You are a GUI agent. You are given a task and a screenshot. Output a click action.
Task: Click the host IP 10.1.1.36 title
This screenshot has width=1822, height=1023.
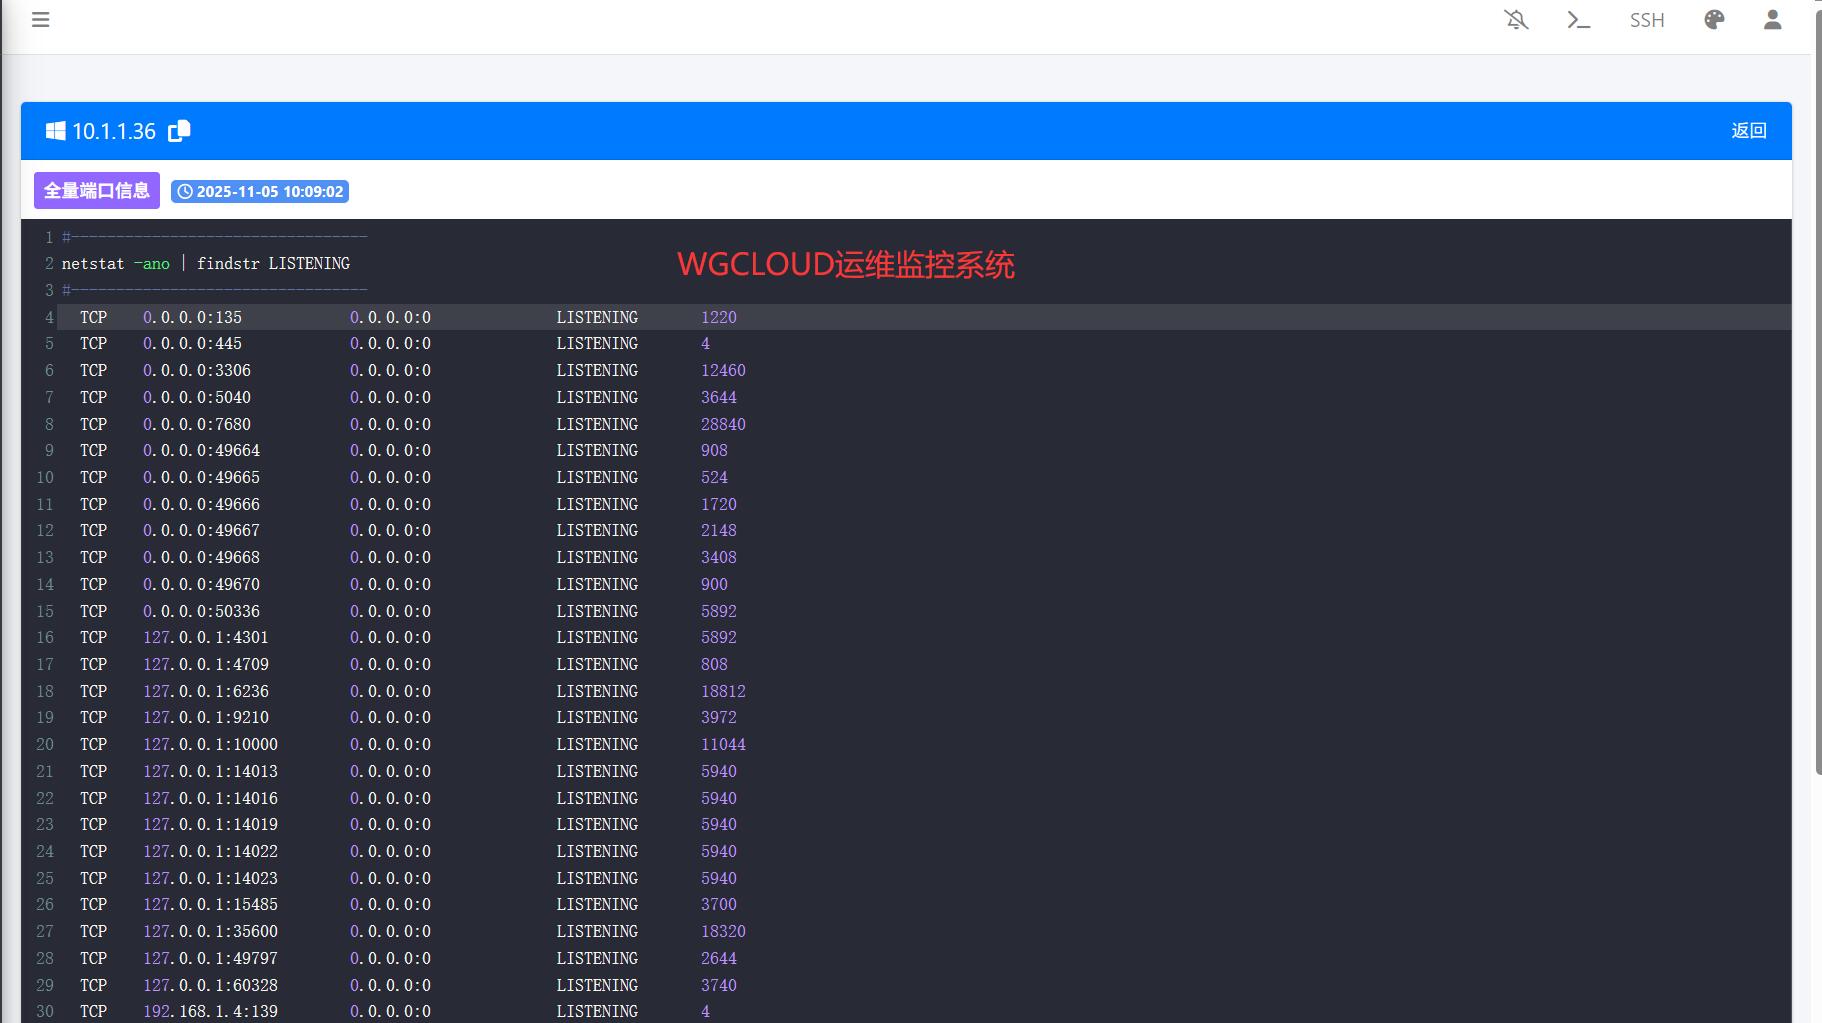click(x=114, y=131)
